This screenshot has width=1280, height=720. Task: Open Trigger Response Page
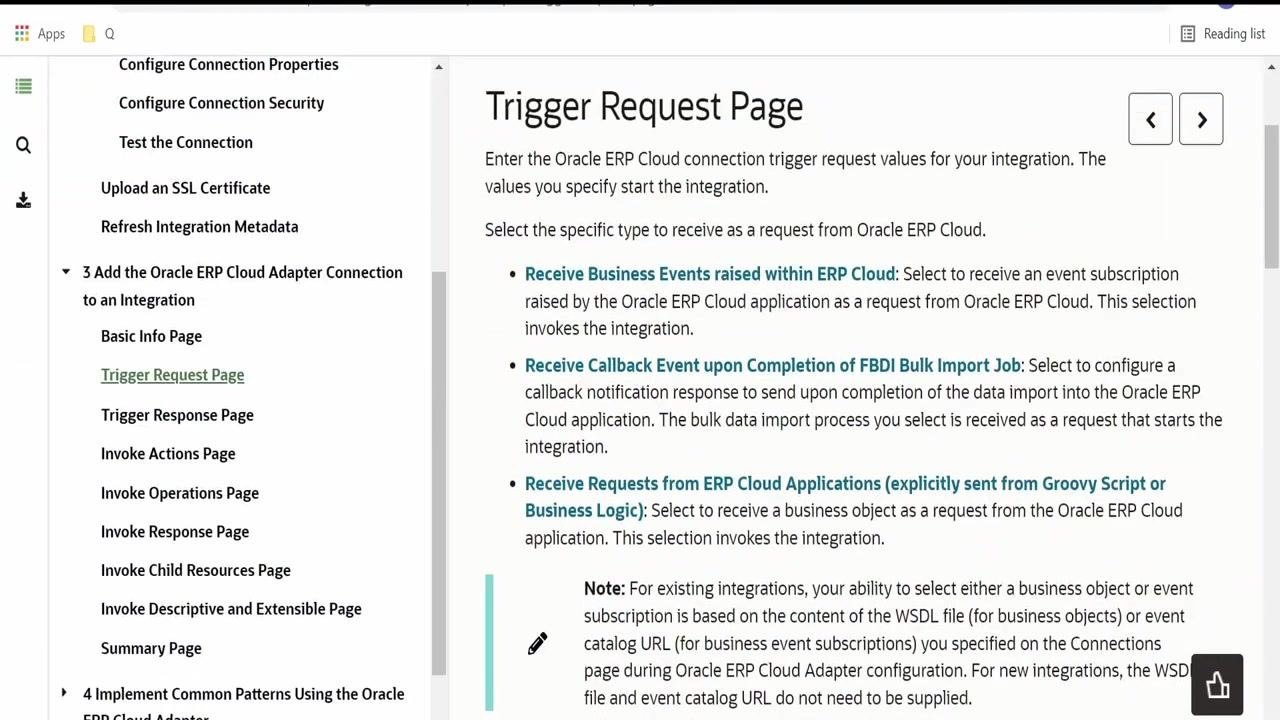tap(177, 415)
